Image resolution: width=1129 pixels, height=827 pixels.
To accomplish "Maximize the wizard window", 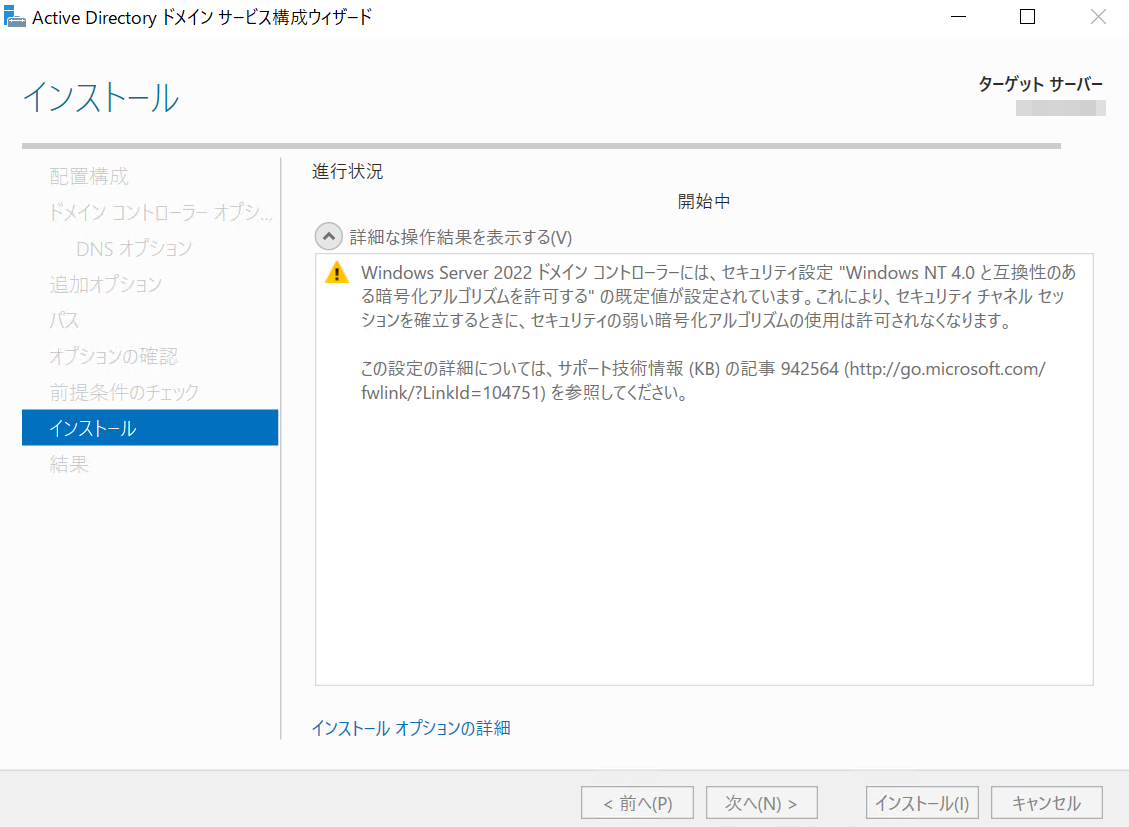I will (1027, 17).
